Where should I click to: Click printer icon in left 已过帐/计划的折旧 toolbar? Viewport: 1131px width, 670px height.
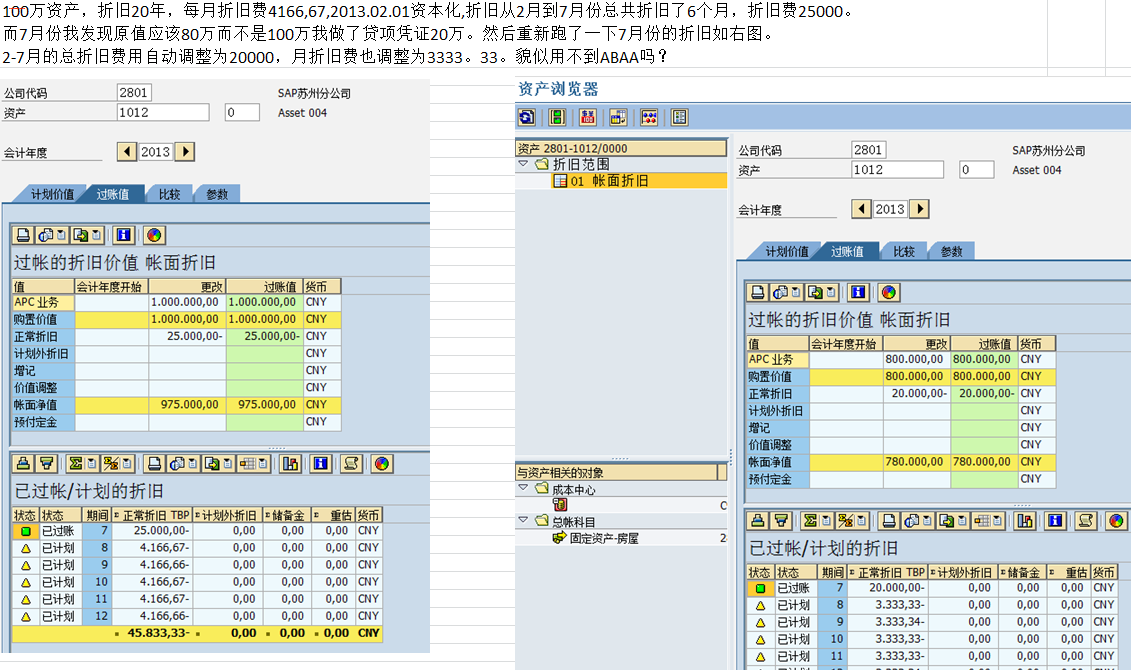pos(154,464)
